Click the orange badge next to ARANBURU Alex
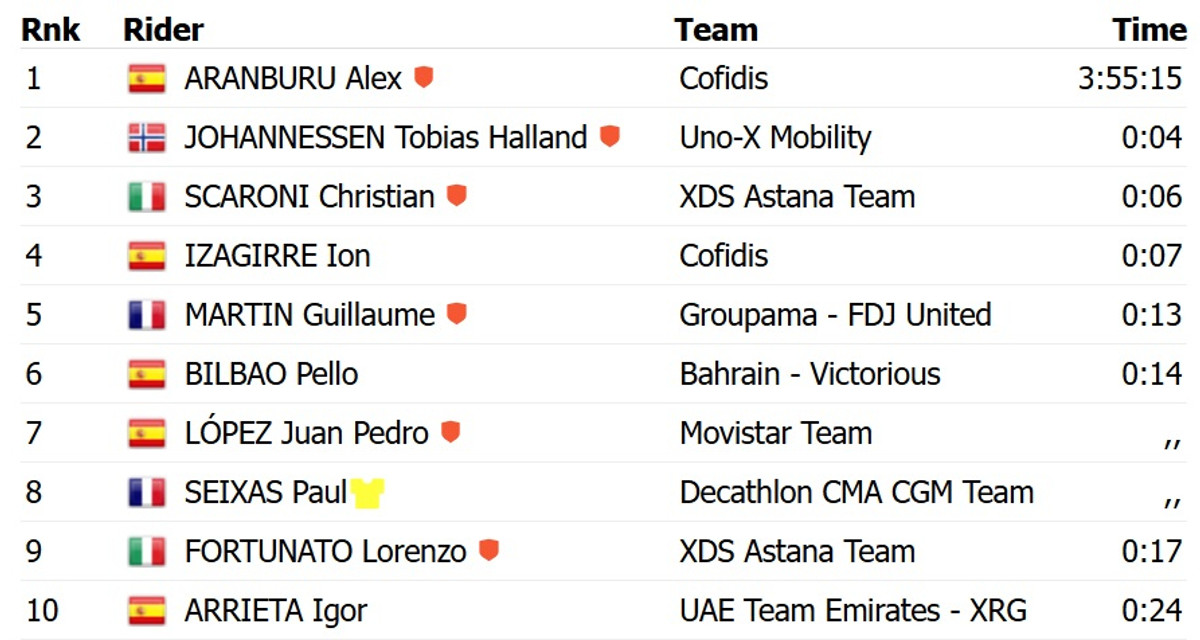 (x=424, y=77)
